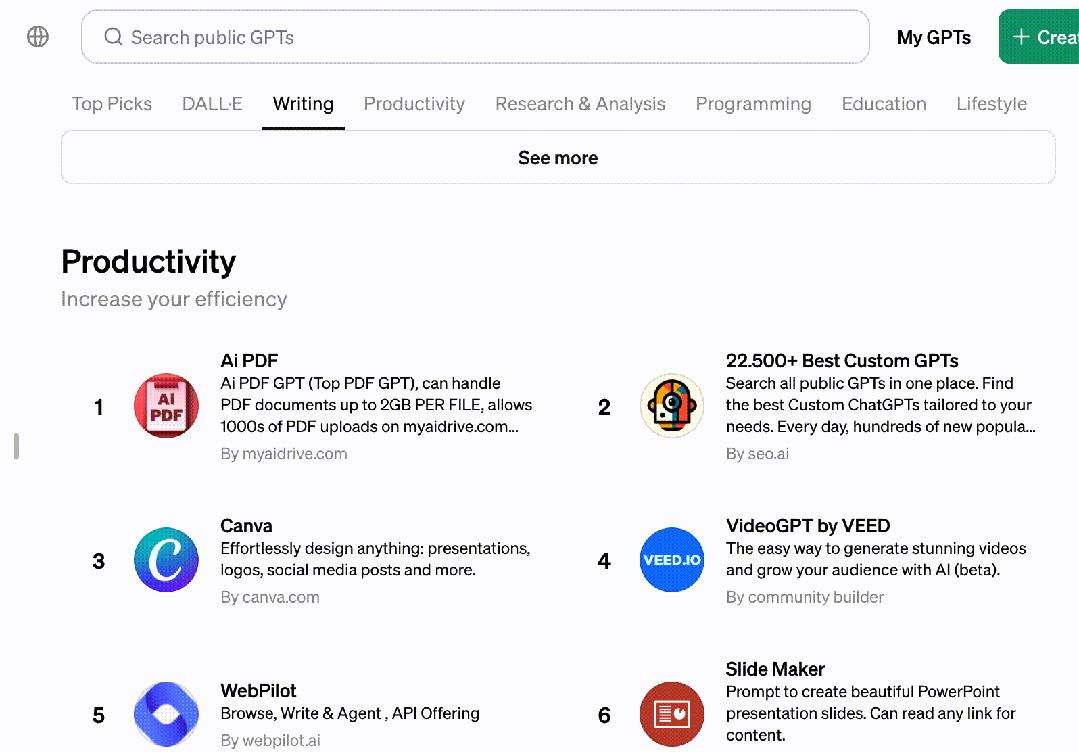Open the Slide Maker red icon
This screenshot has height=752, width=1079.
pos(672,714)
